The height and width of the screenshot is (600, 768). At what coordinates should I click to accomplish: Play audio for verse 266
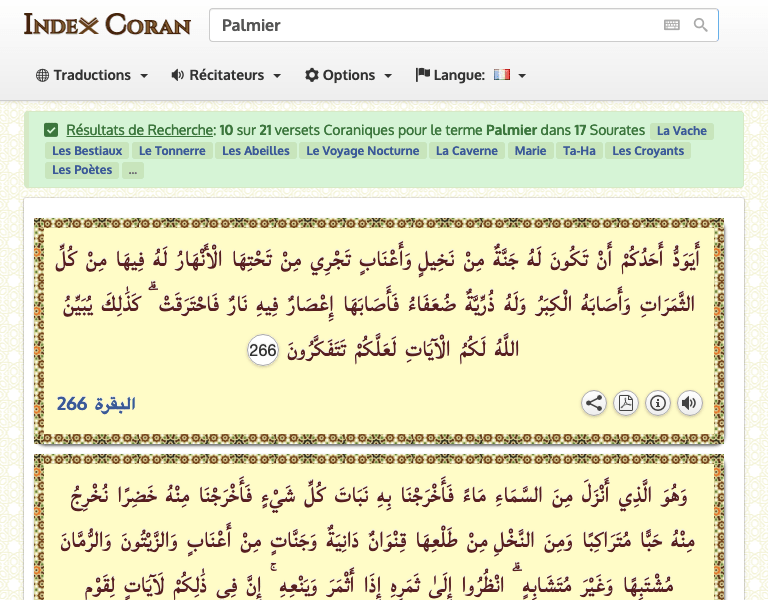pyautogui.click(x=689, y=403)
